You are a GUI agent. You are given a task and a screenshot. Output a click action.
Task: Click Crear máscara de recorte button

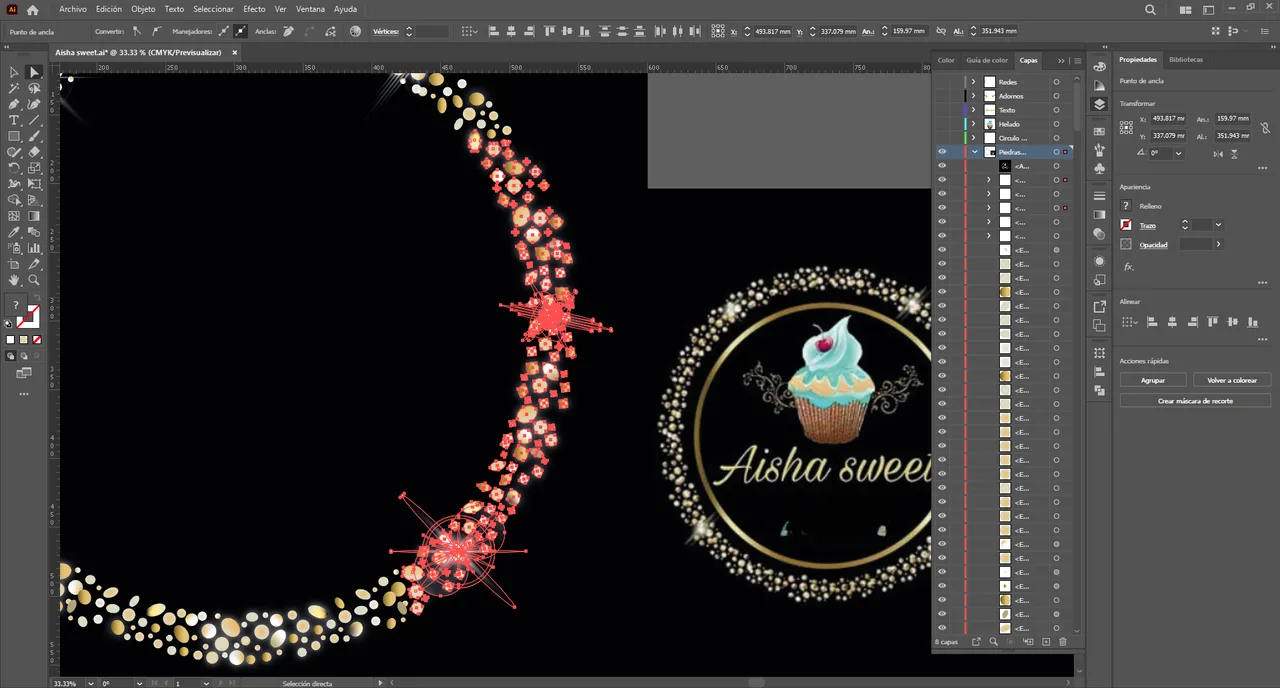1195,400
